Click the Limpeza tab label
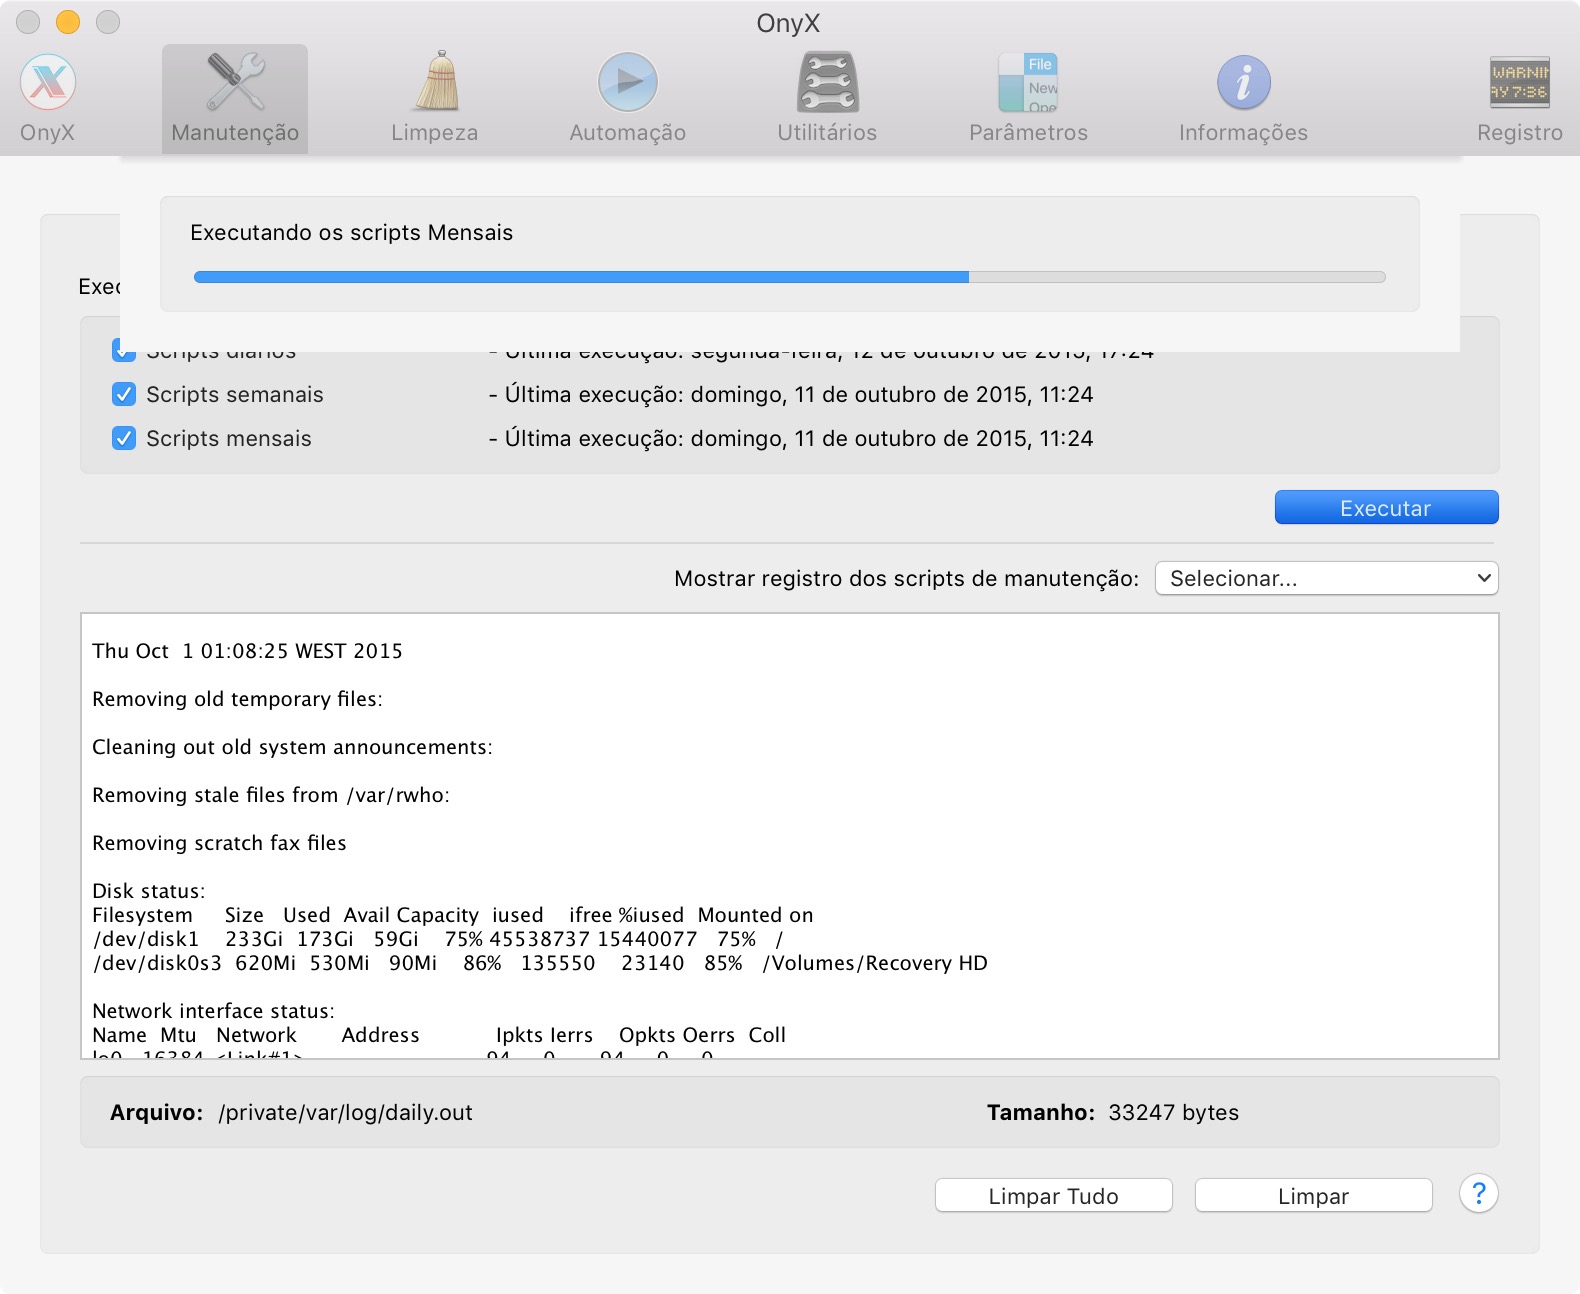Image resolution: width=1580 pixels, height=1294 pixels. pyautogui.click(x=435, y=133)
